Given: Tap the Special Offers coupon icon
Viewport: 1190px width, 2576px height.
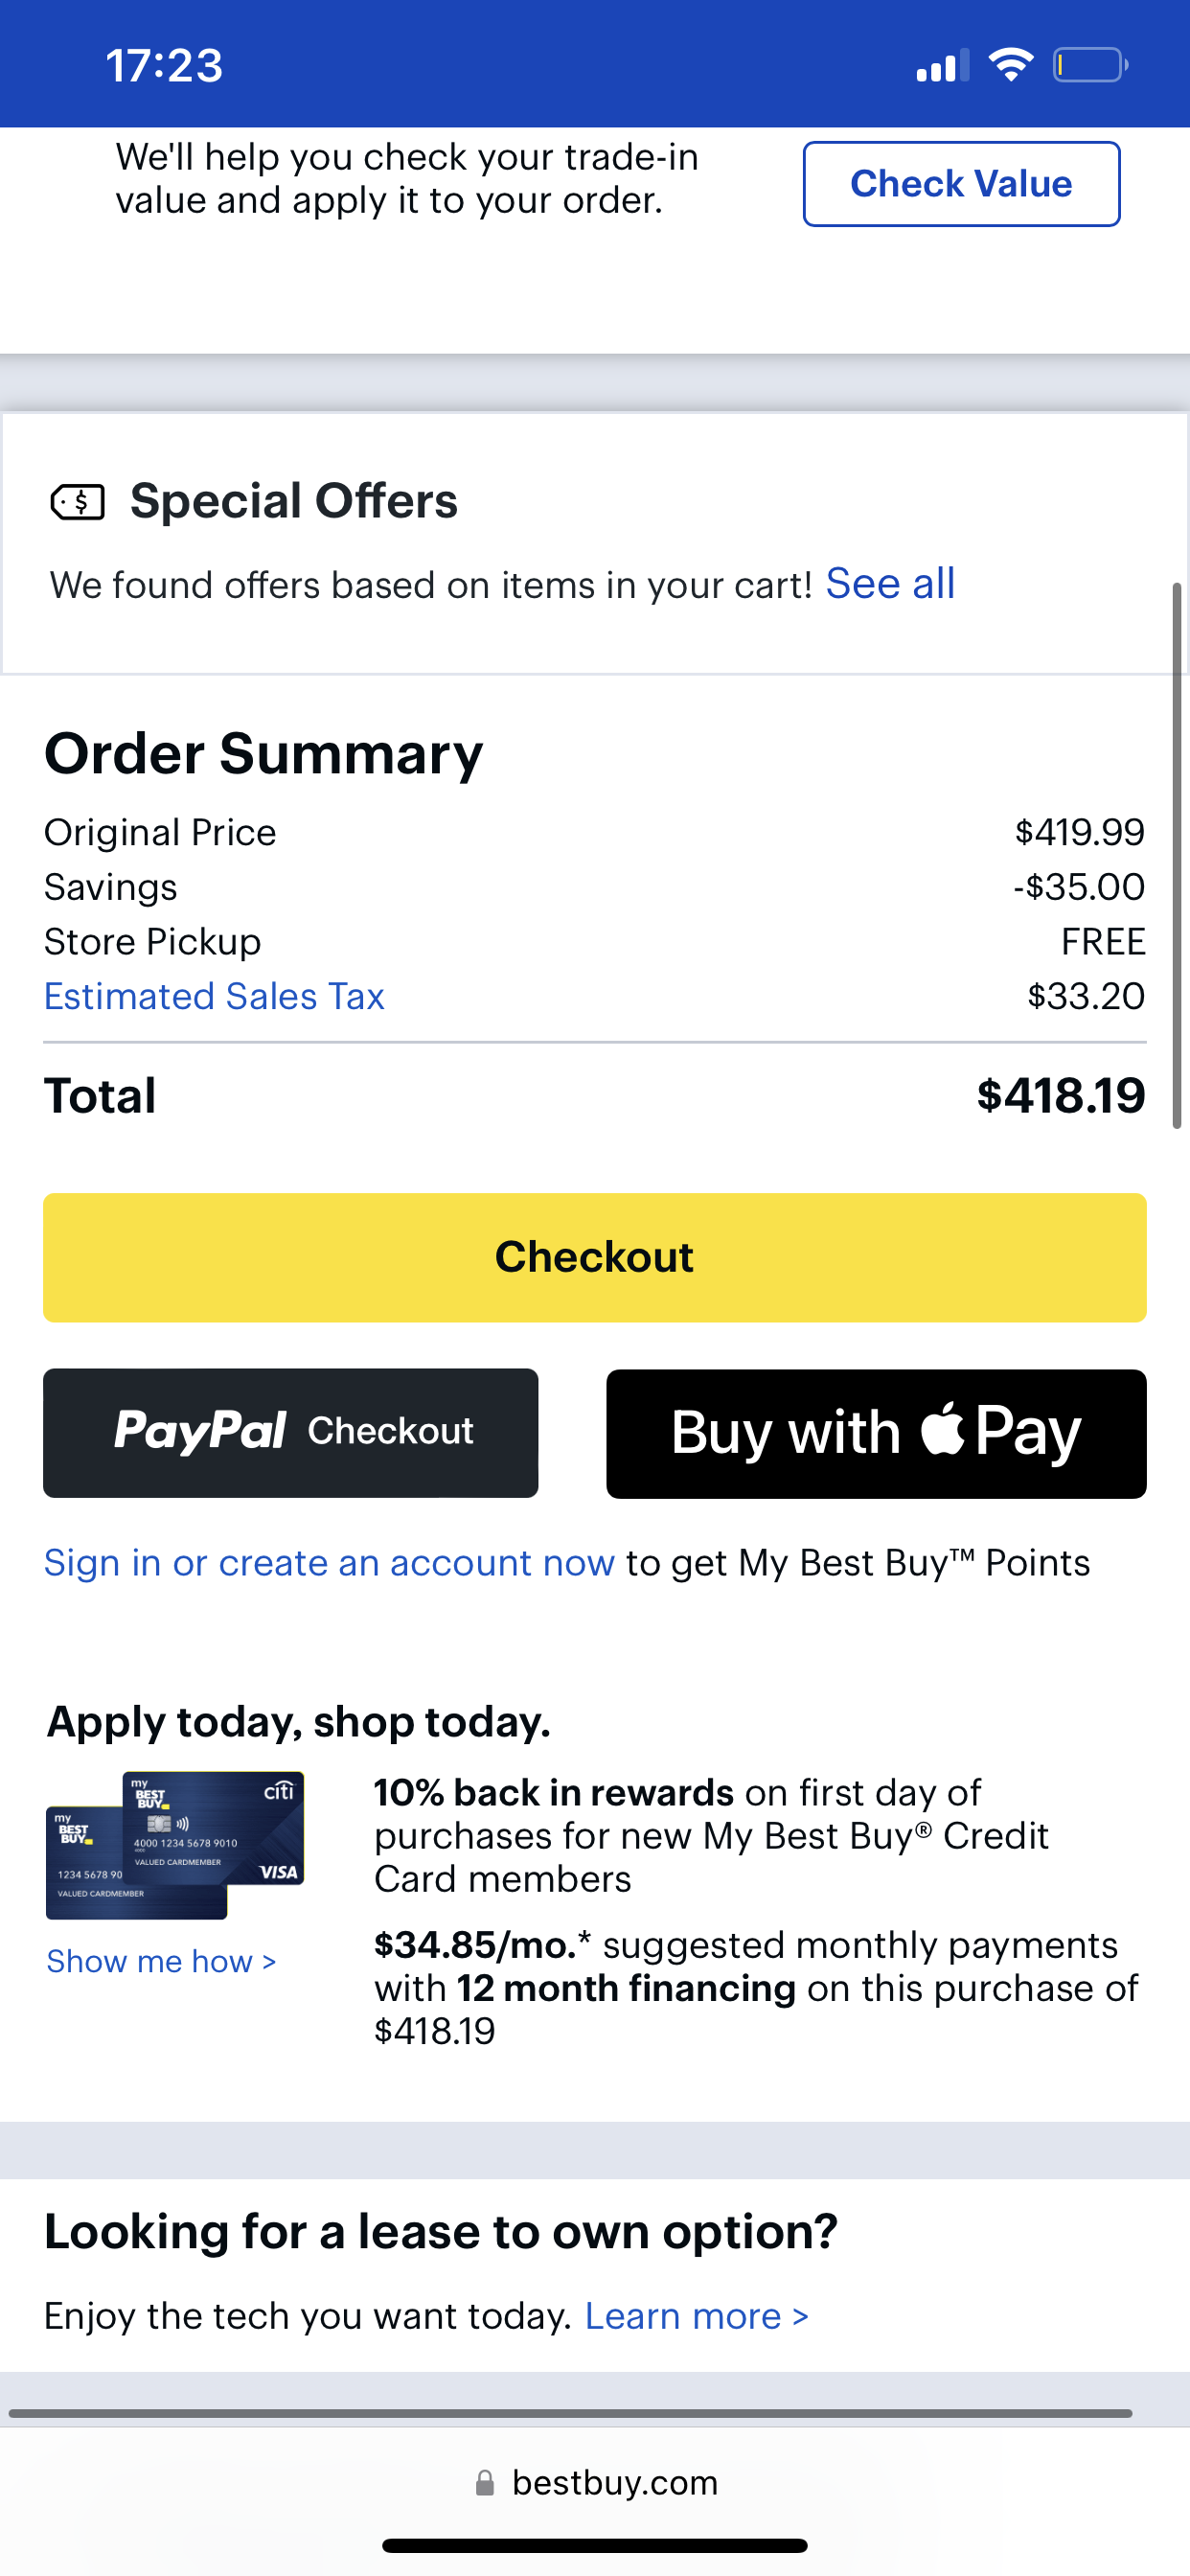Looking at the screenshot, I should (77, 502).
